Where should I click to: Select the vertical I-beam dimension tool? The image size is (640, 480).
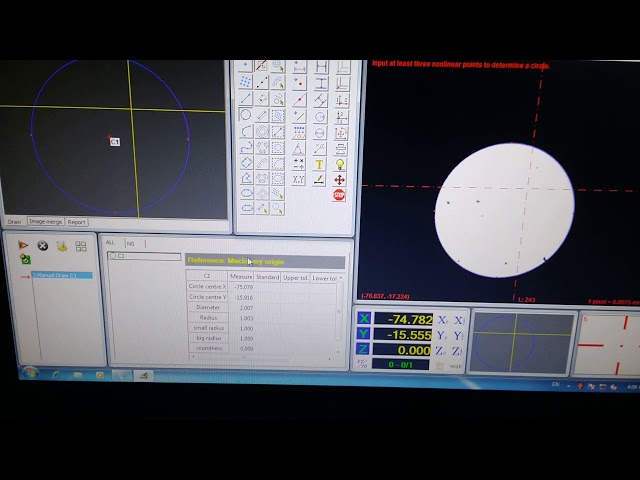[321, 84]
